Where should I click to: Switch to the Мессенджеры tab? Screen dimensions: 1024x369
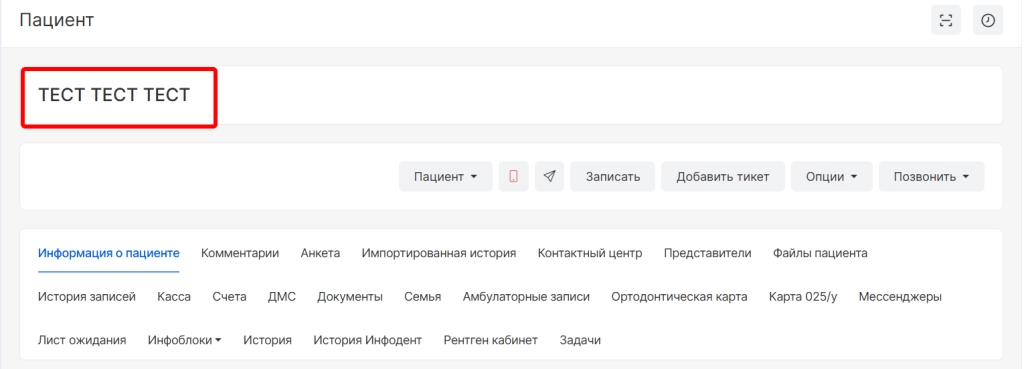pyautogui.click(x=900, y=297)
